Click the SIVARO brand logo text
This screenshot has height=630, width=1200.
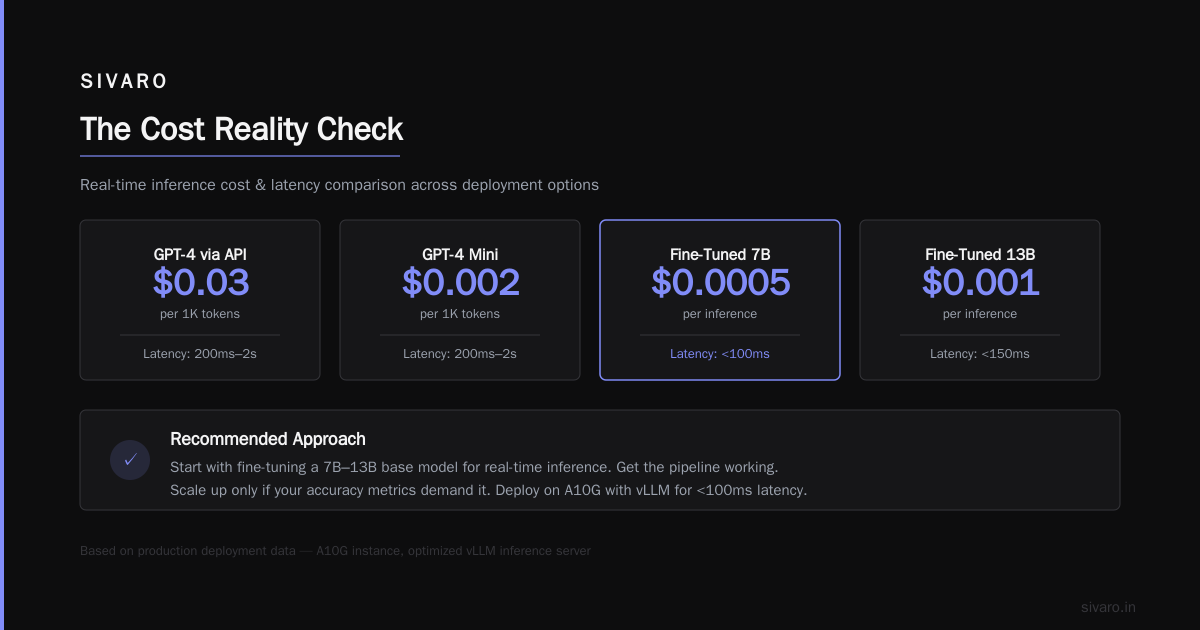pos(124,82)
